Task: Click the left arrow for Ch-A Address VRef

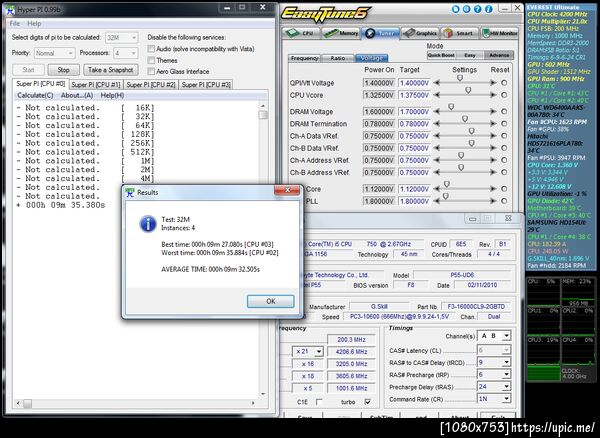Action: tap(437, 160)
